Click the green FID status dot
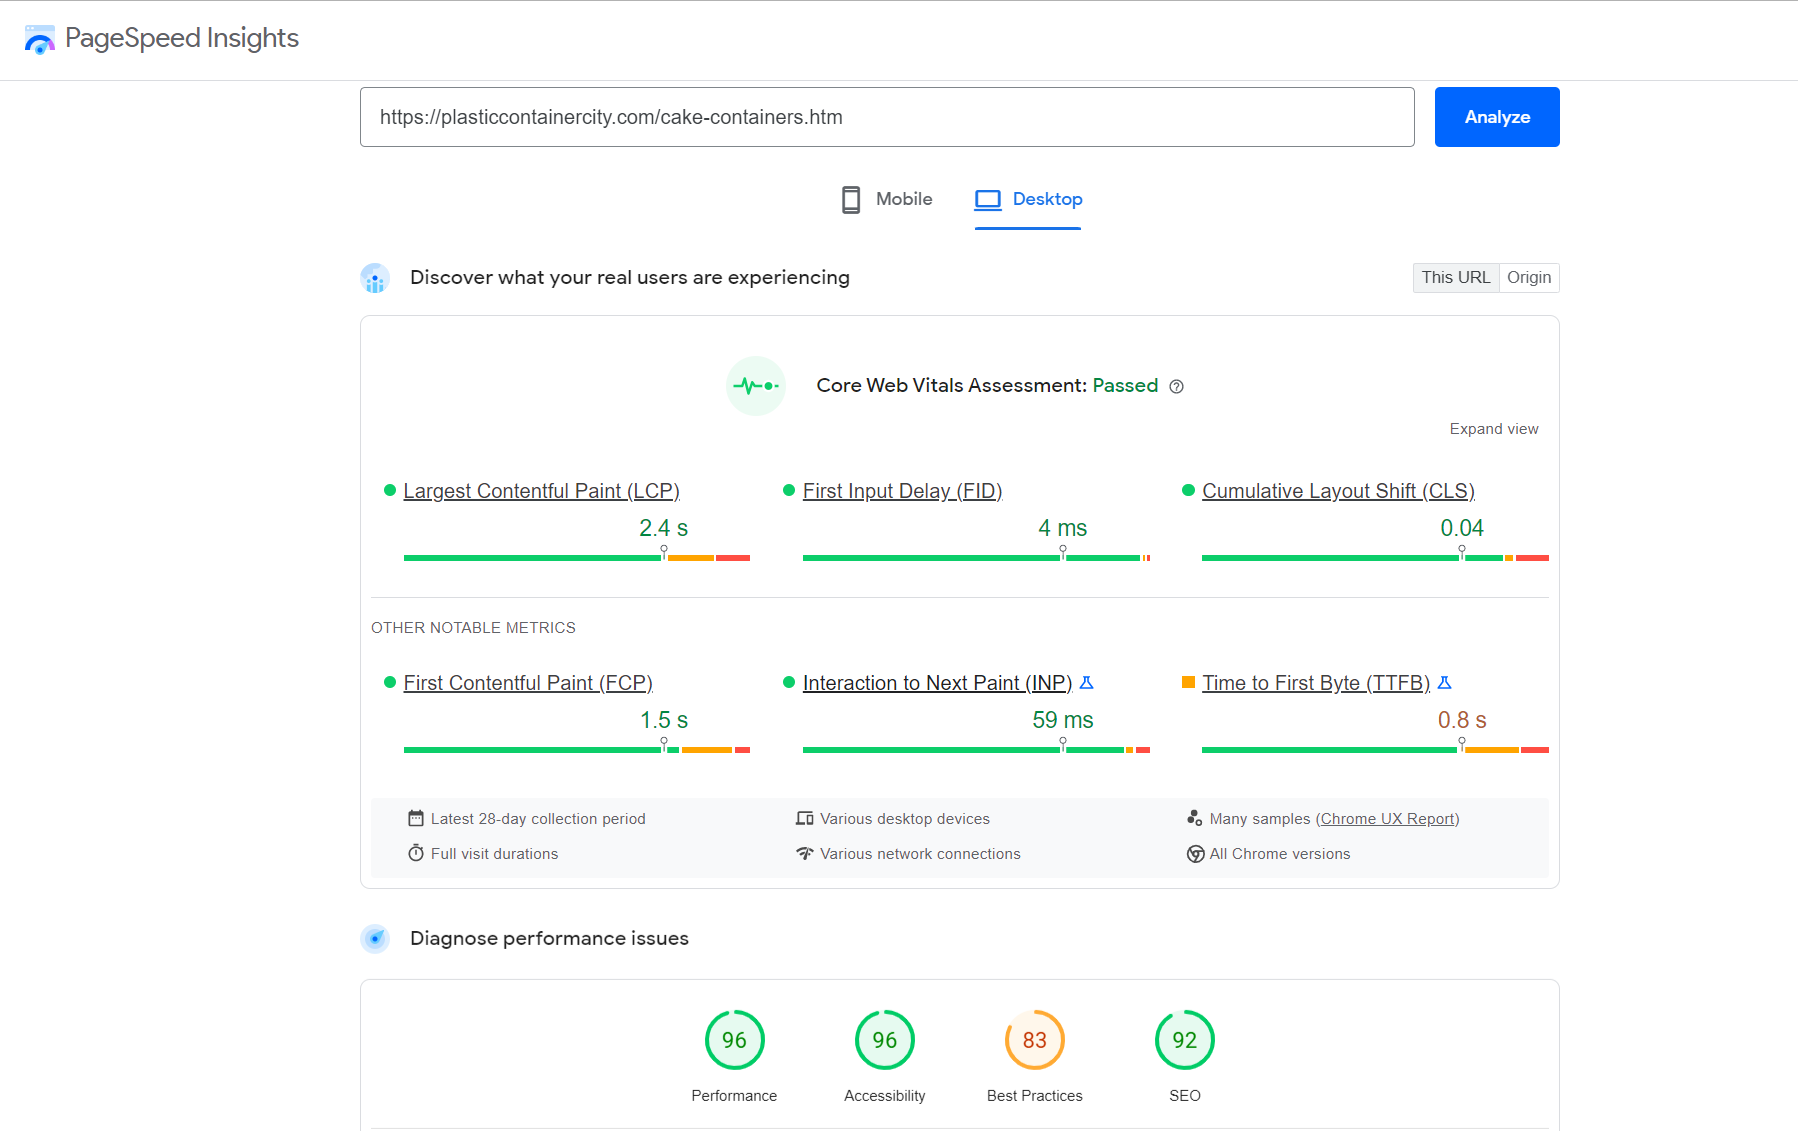 click(789, 490)
